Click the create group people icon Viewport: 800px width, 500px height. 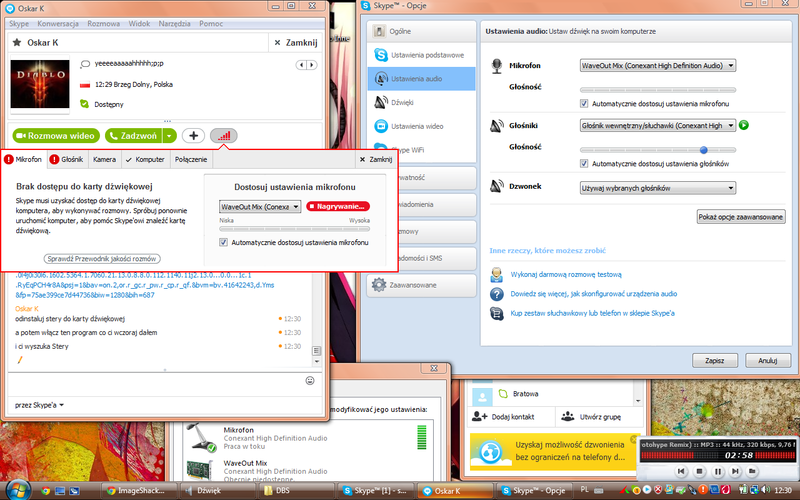pos(567,416)
